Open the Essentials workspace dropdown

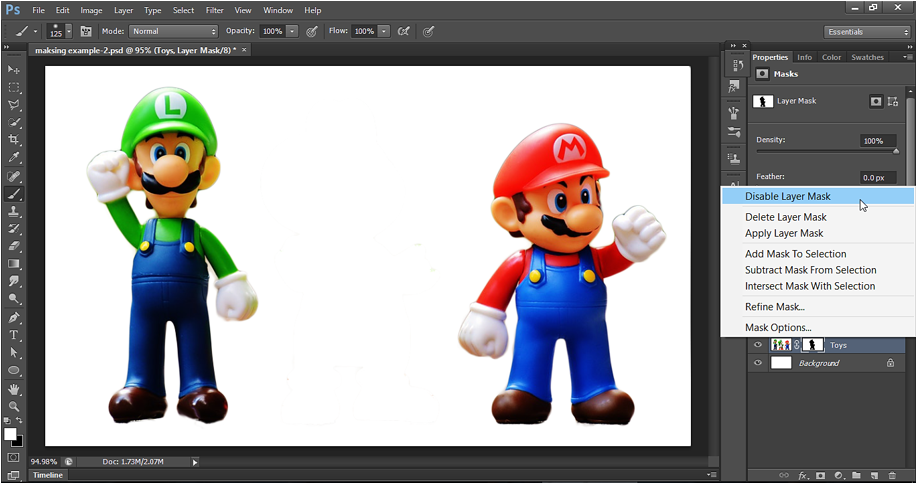[867, 32]
